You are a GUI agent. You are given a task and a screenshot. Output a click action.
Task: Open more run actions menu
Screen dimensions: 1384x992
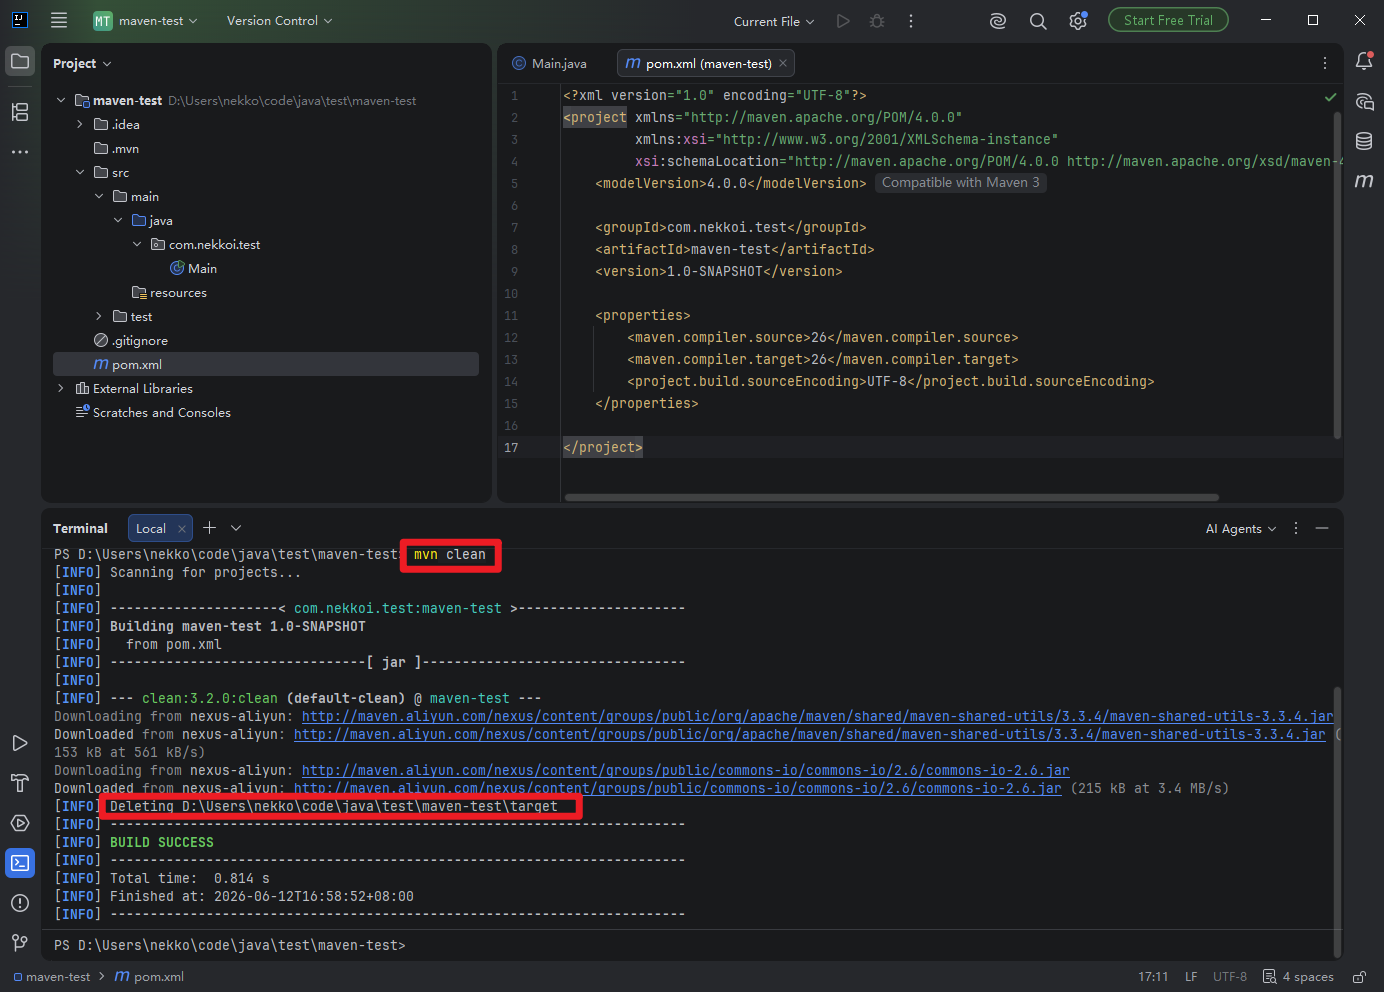pos(911,21)
